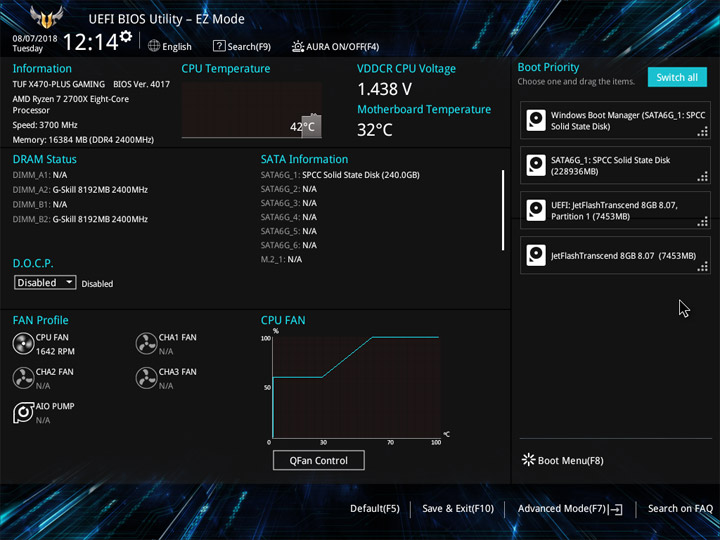
Task: Select the Windows Boot Manager boot entry
Action: [615, 120]
